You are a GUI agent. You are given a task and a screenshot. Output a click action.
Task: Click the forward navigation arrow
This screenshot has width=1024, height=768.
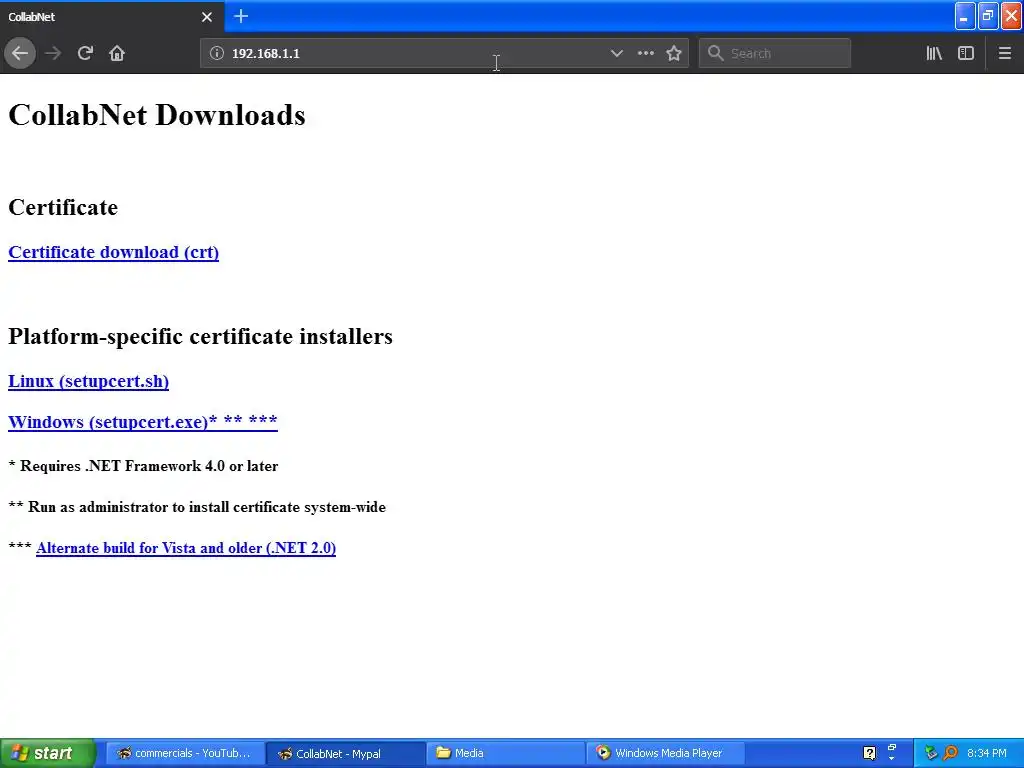point(53,53)
